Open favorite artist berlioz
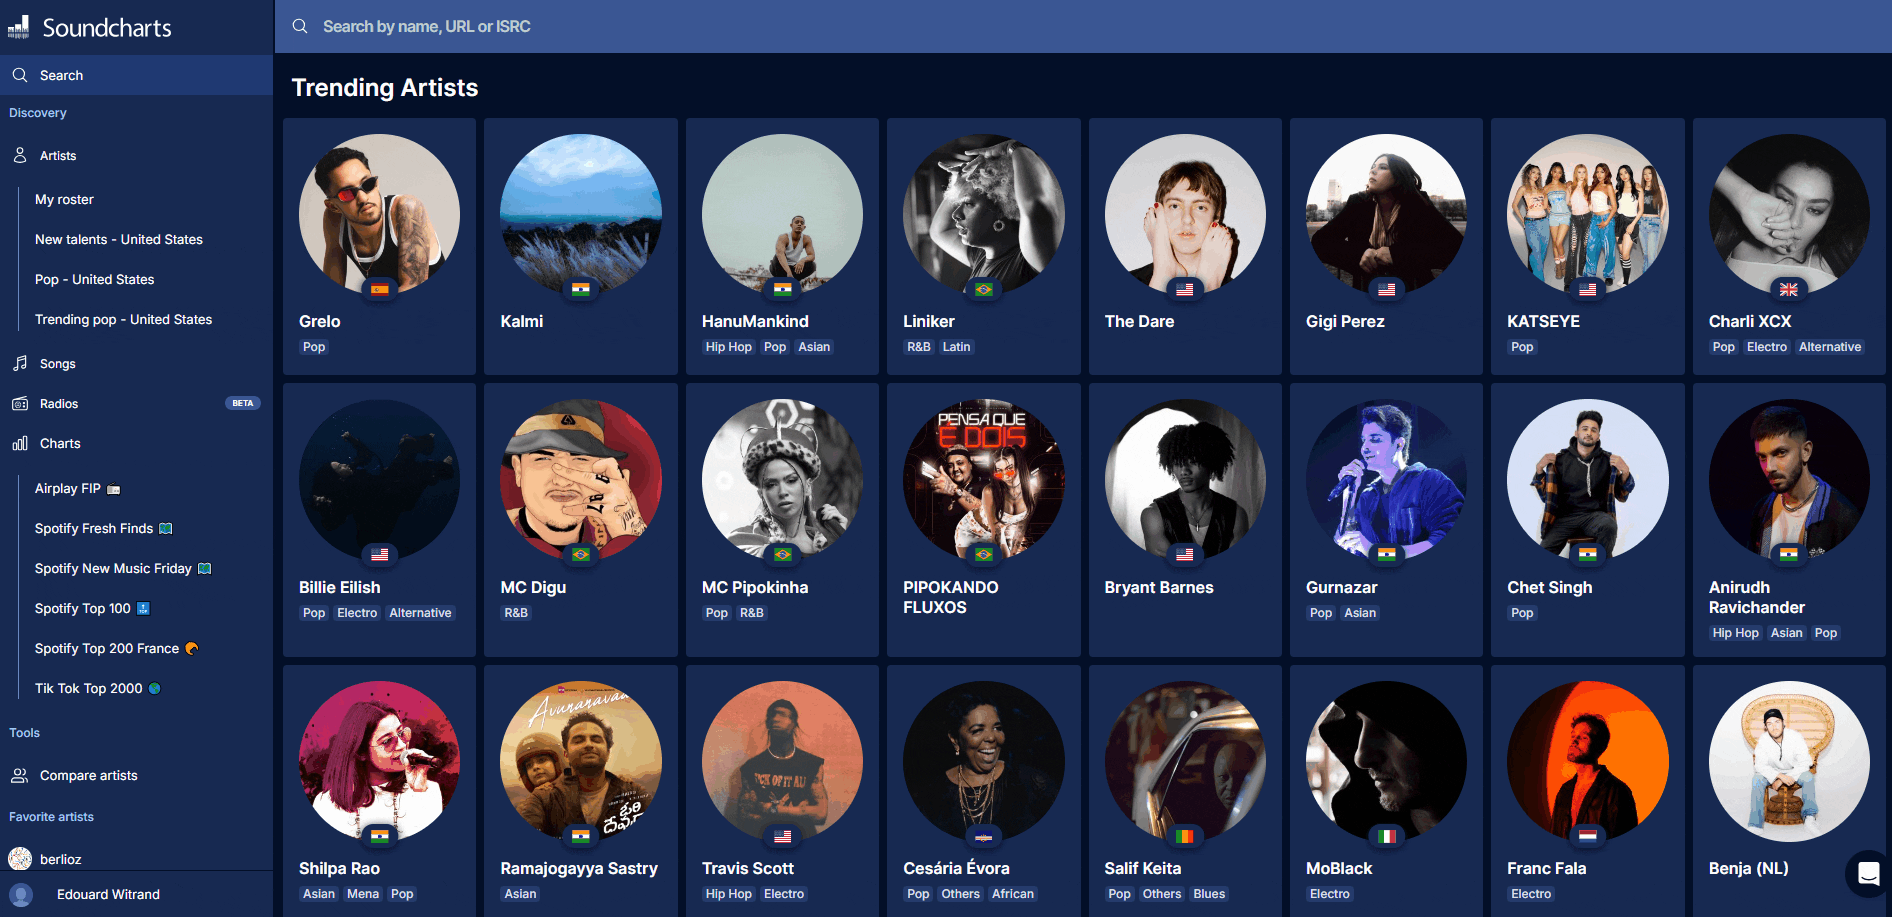 (60, 859)
